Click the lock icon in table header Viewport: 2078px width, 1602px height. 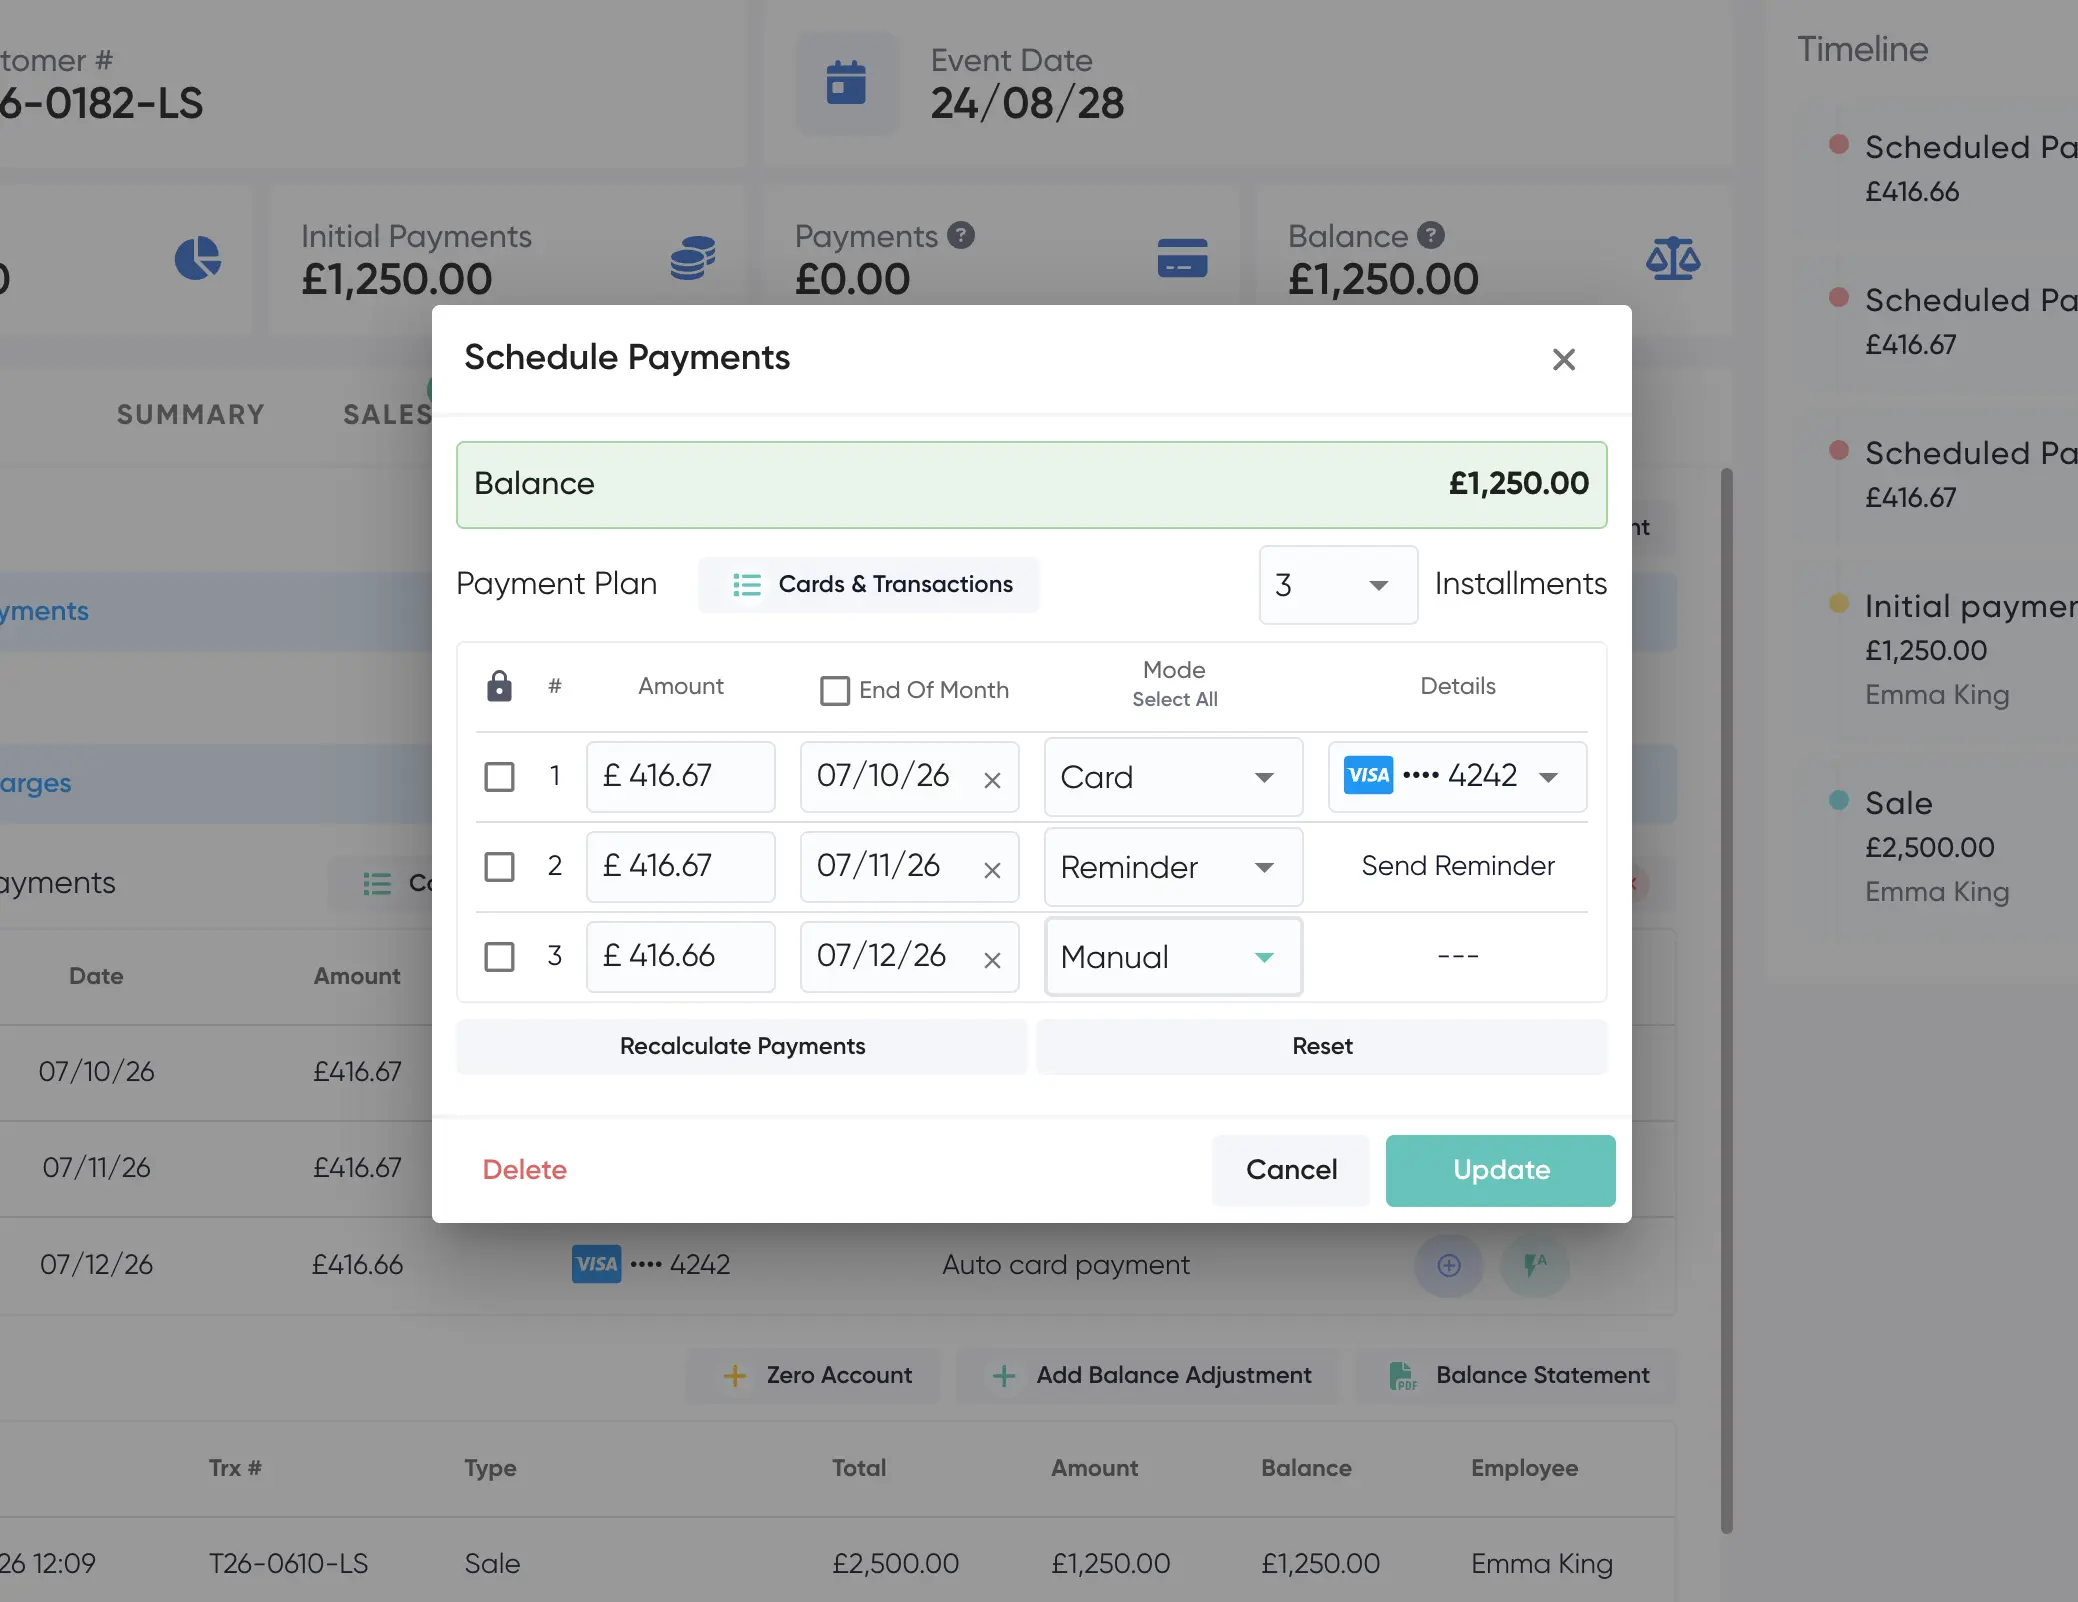[499, 686]
